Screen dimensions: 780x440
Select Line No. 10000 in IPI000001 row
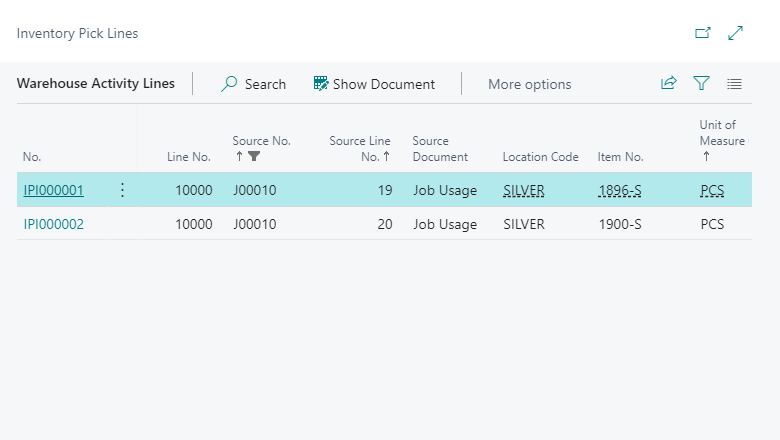click(194, 190)
